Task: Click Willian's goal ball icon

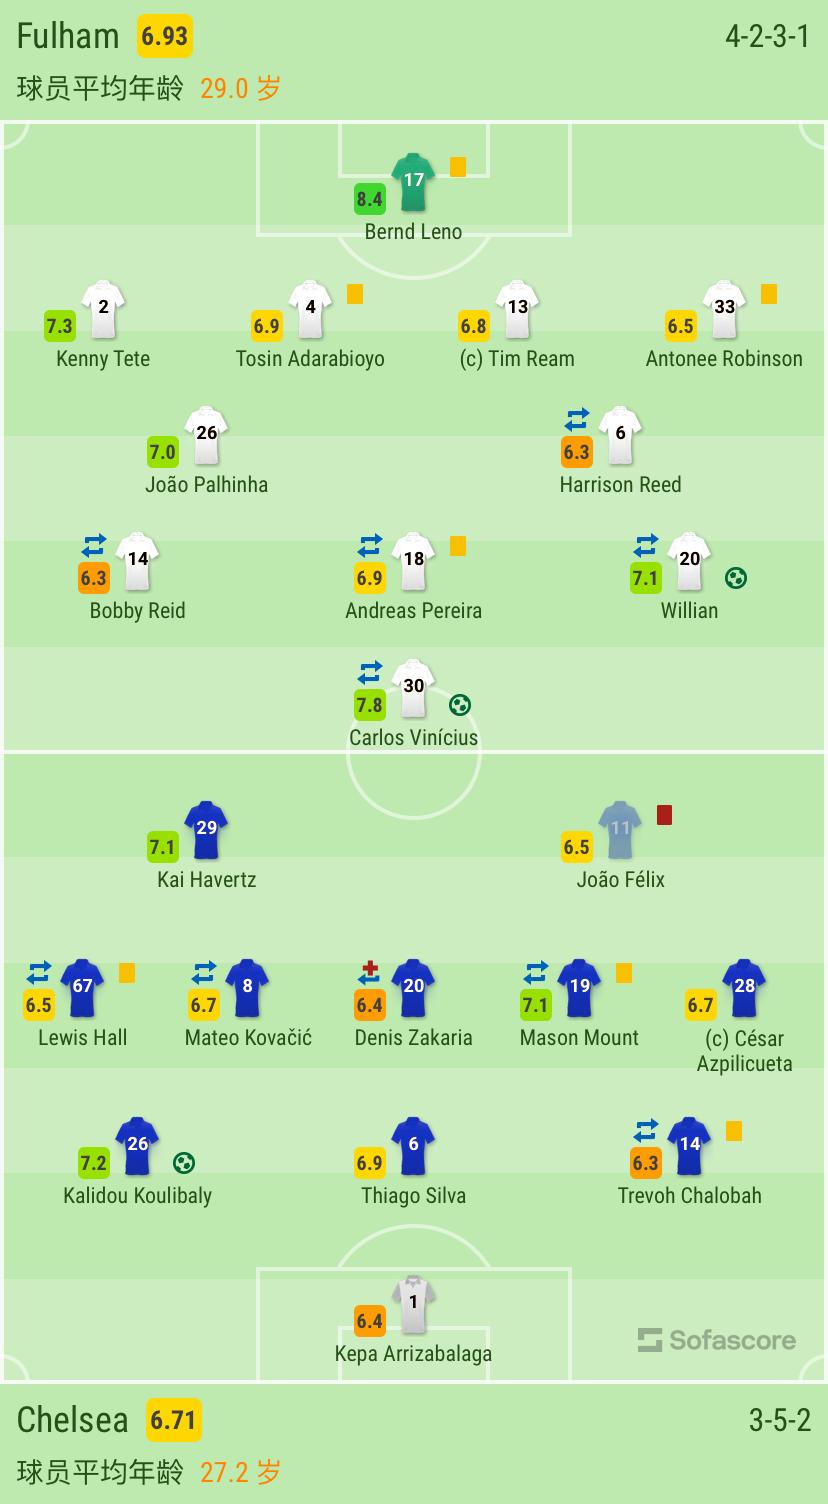Action: 736,578
